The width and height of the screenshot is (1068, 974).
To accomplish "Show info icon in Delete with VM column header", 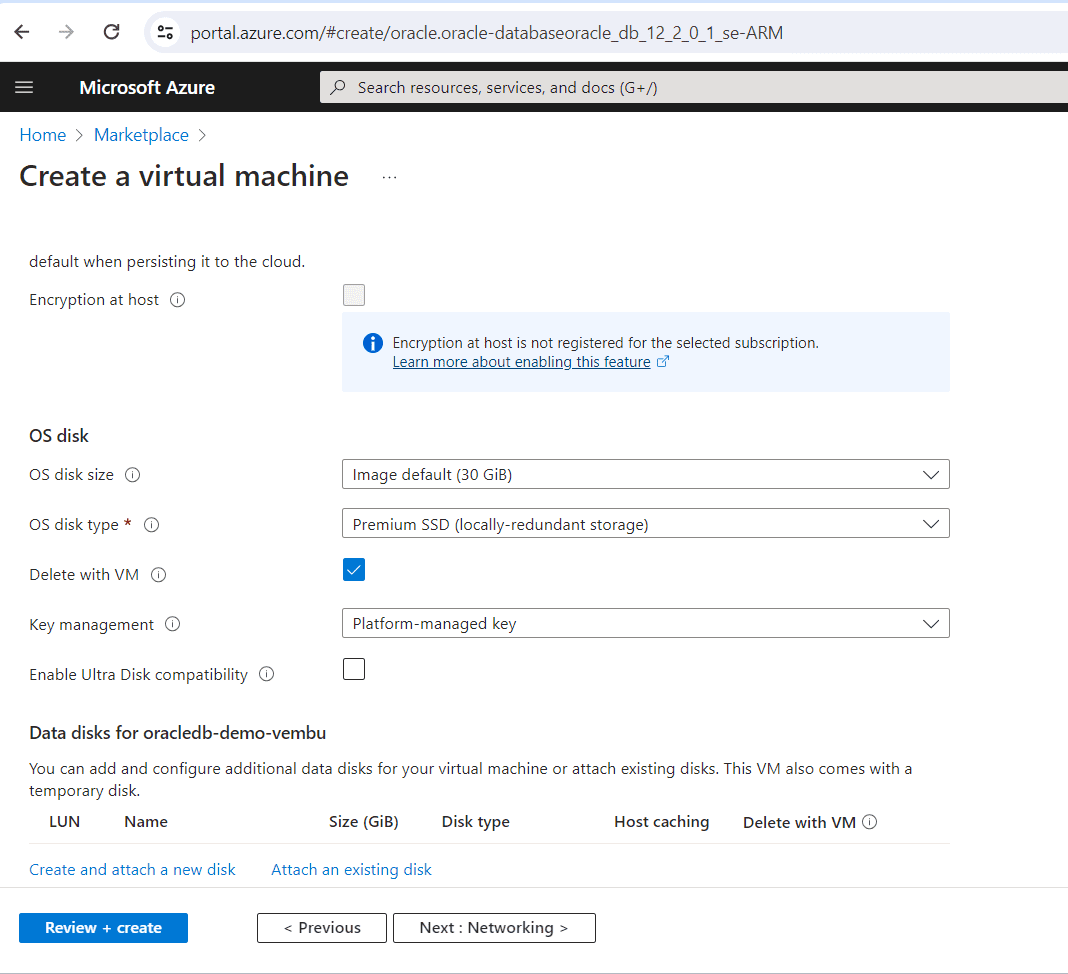I will (x=870, y=822).
